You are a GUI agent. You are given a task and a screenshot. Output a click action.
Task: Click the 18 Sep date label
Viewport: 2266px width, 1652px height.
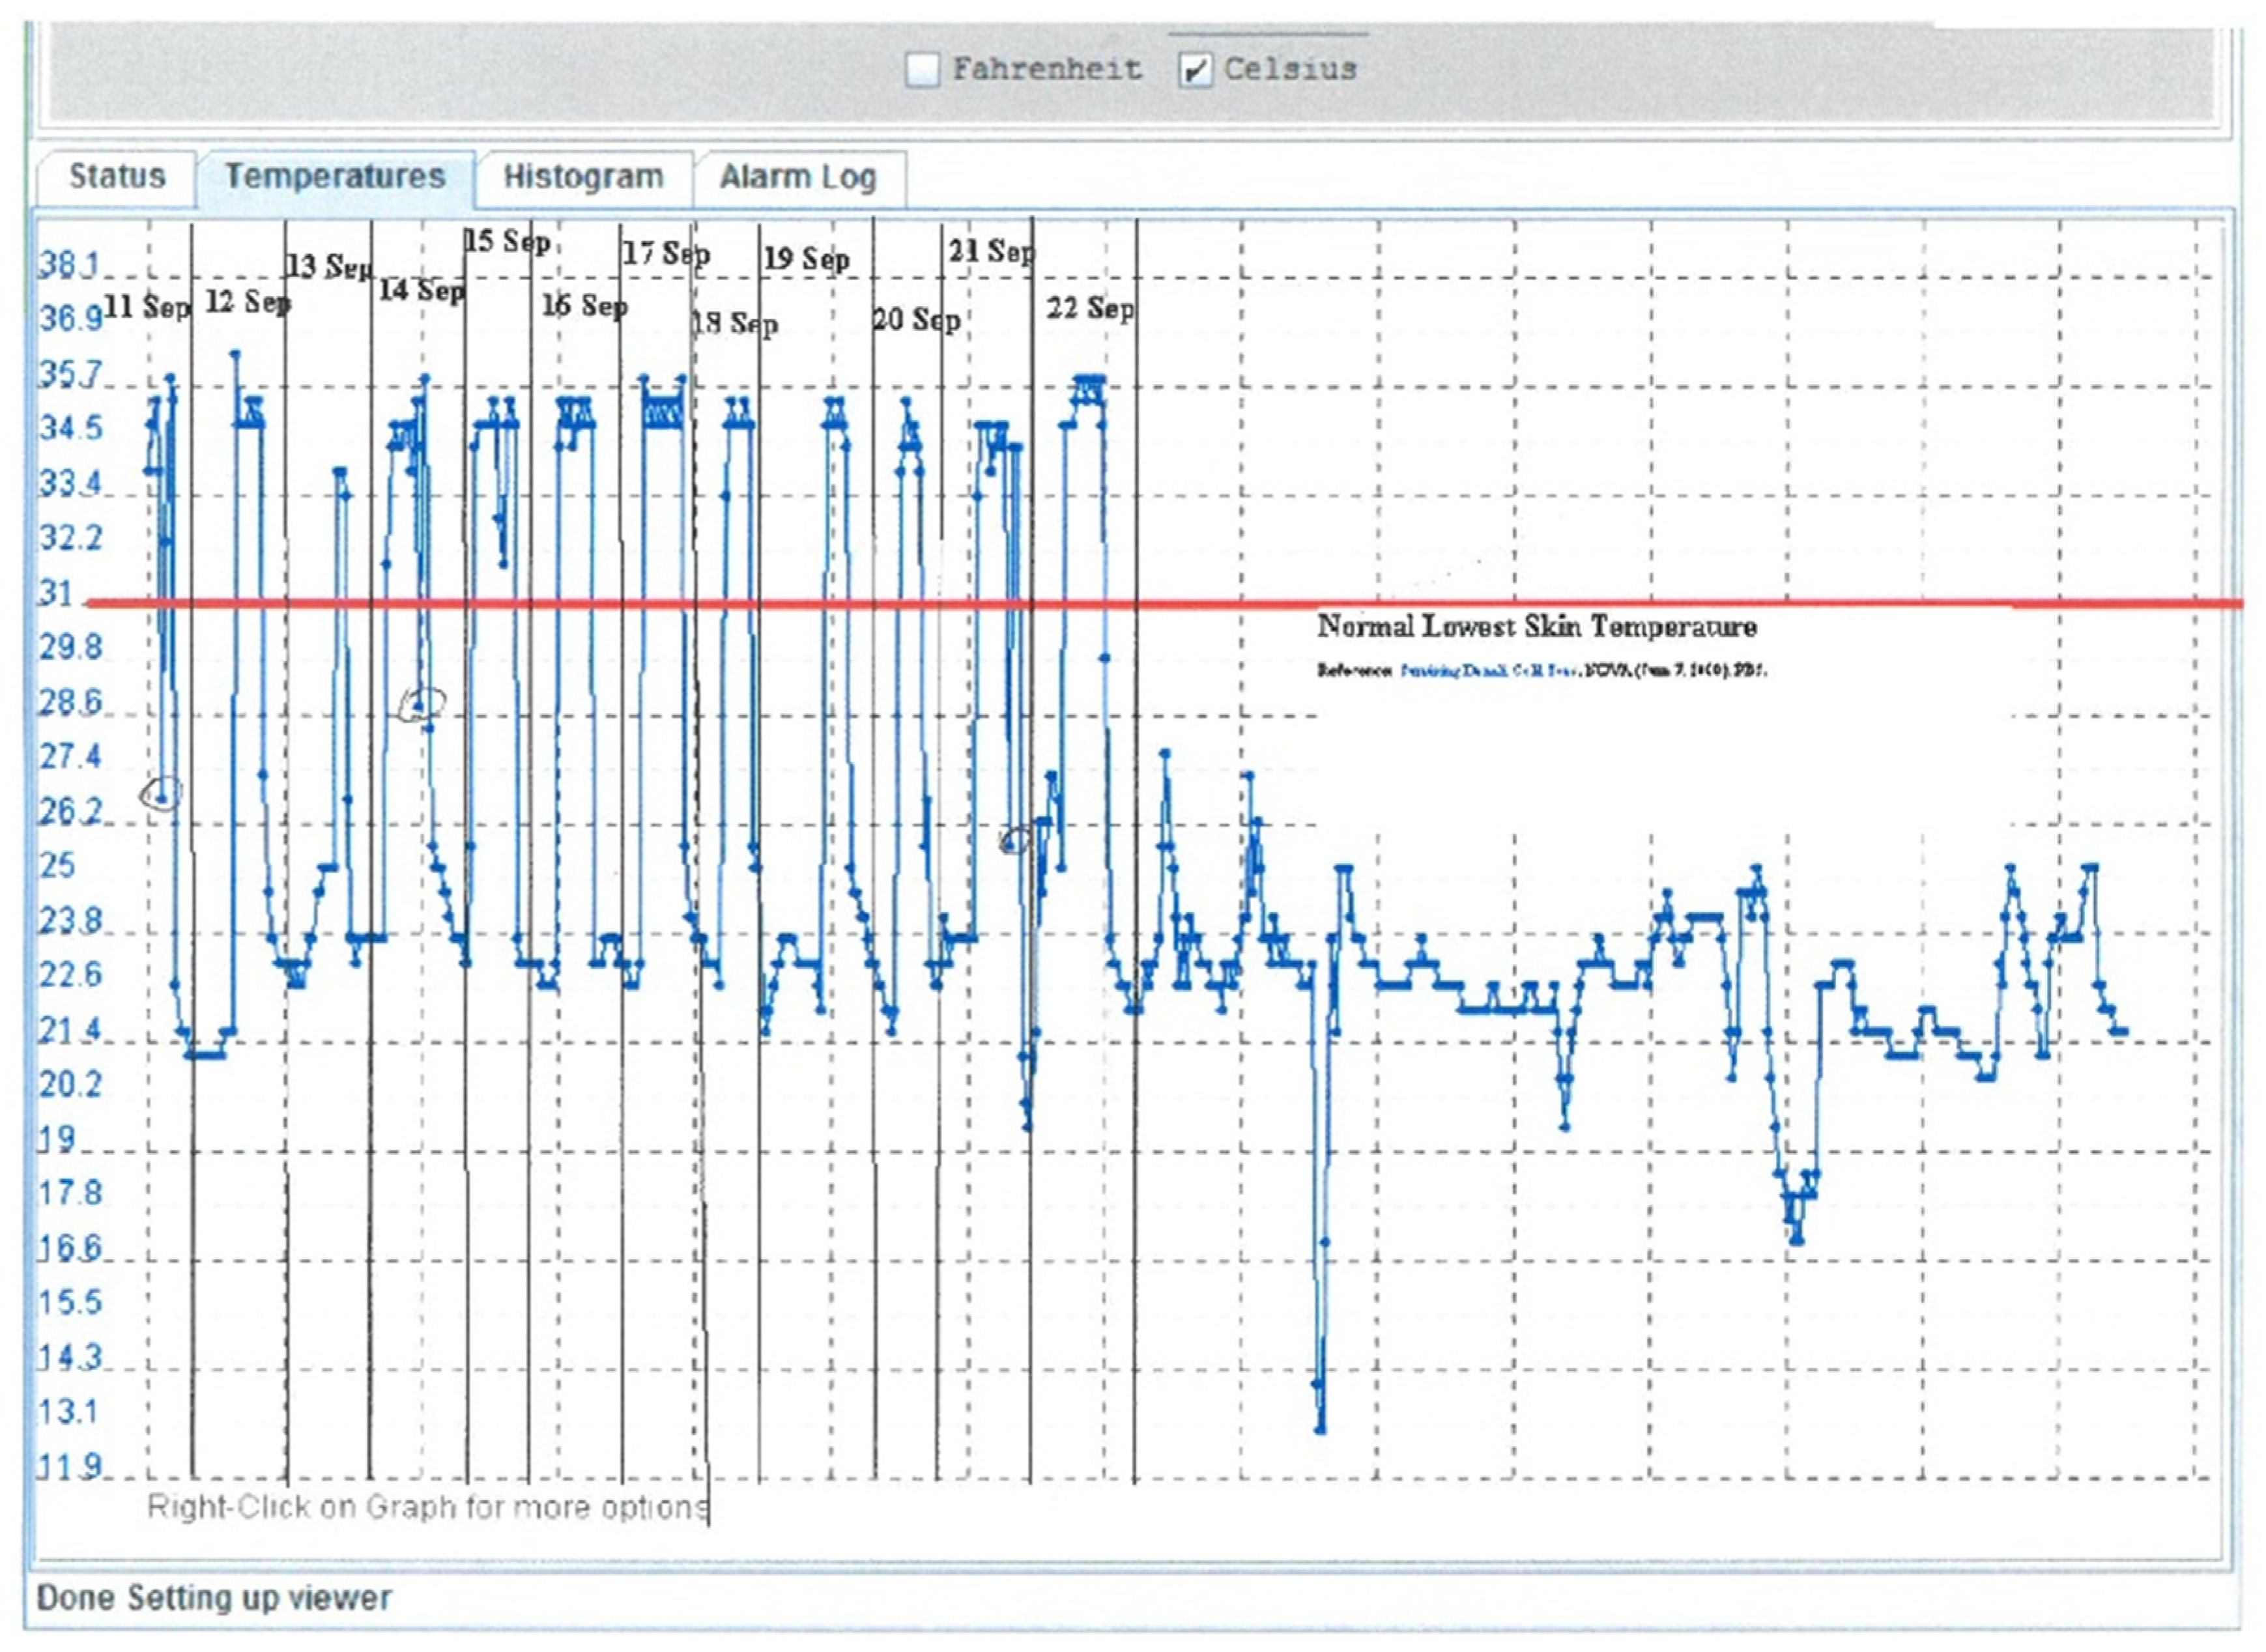pyautogui.click(x=735, y=323)
